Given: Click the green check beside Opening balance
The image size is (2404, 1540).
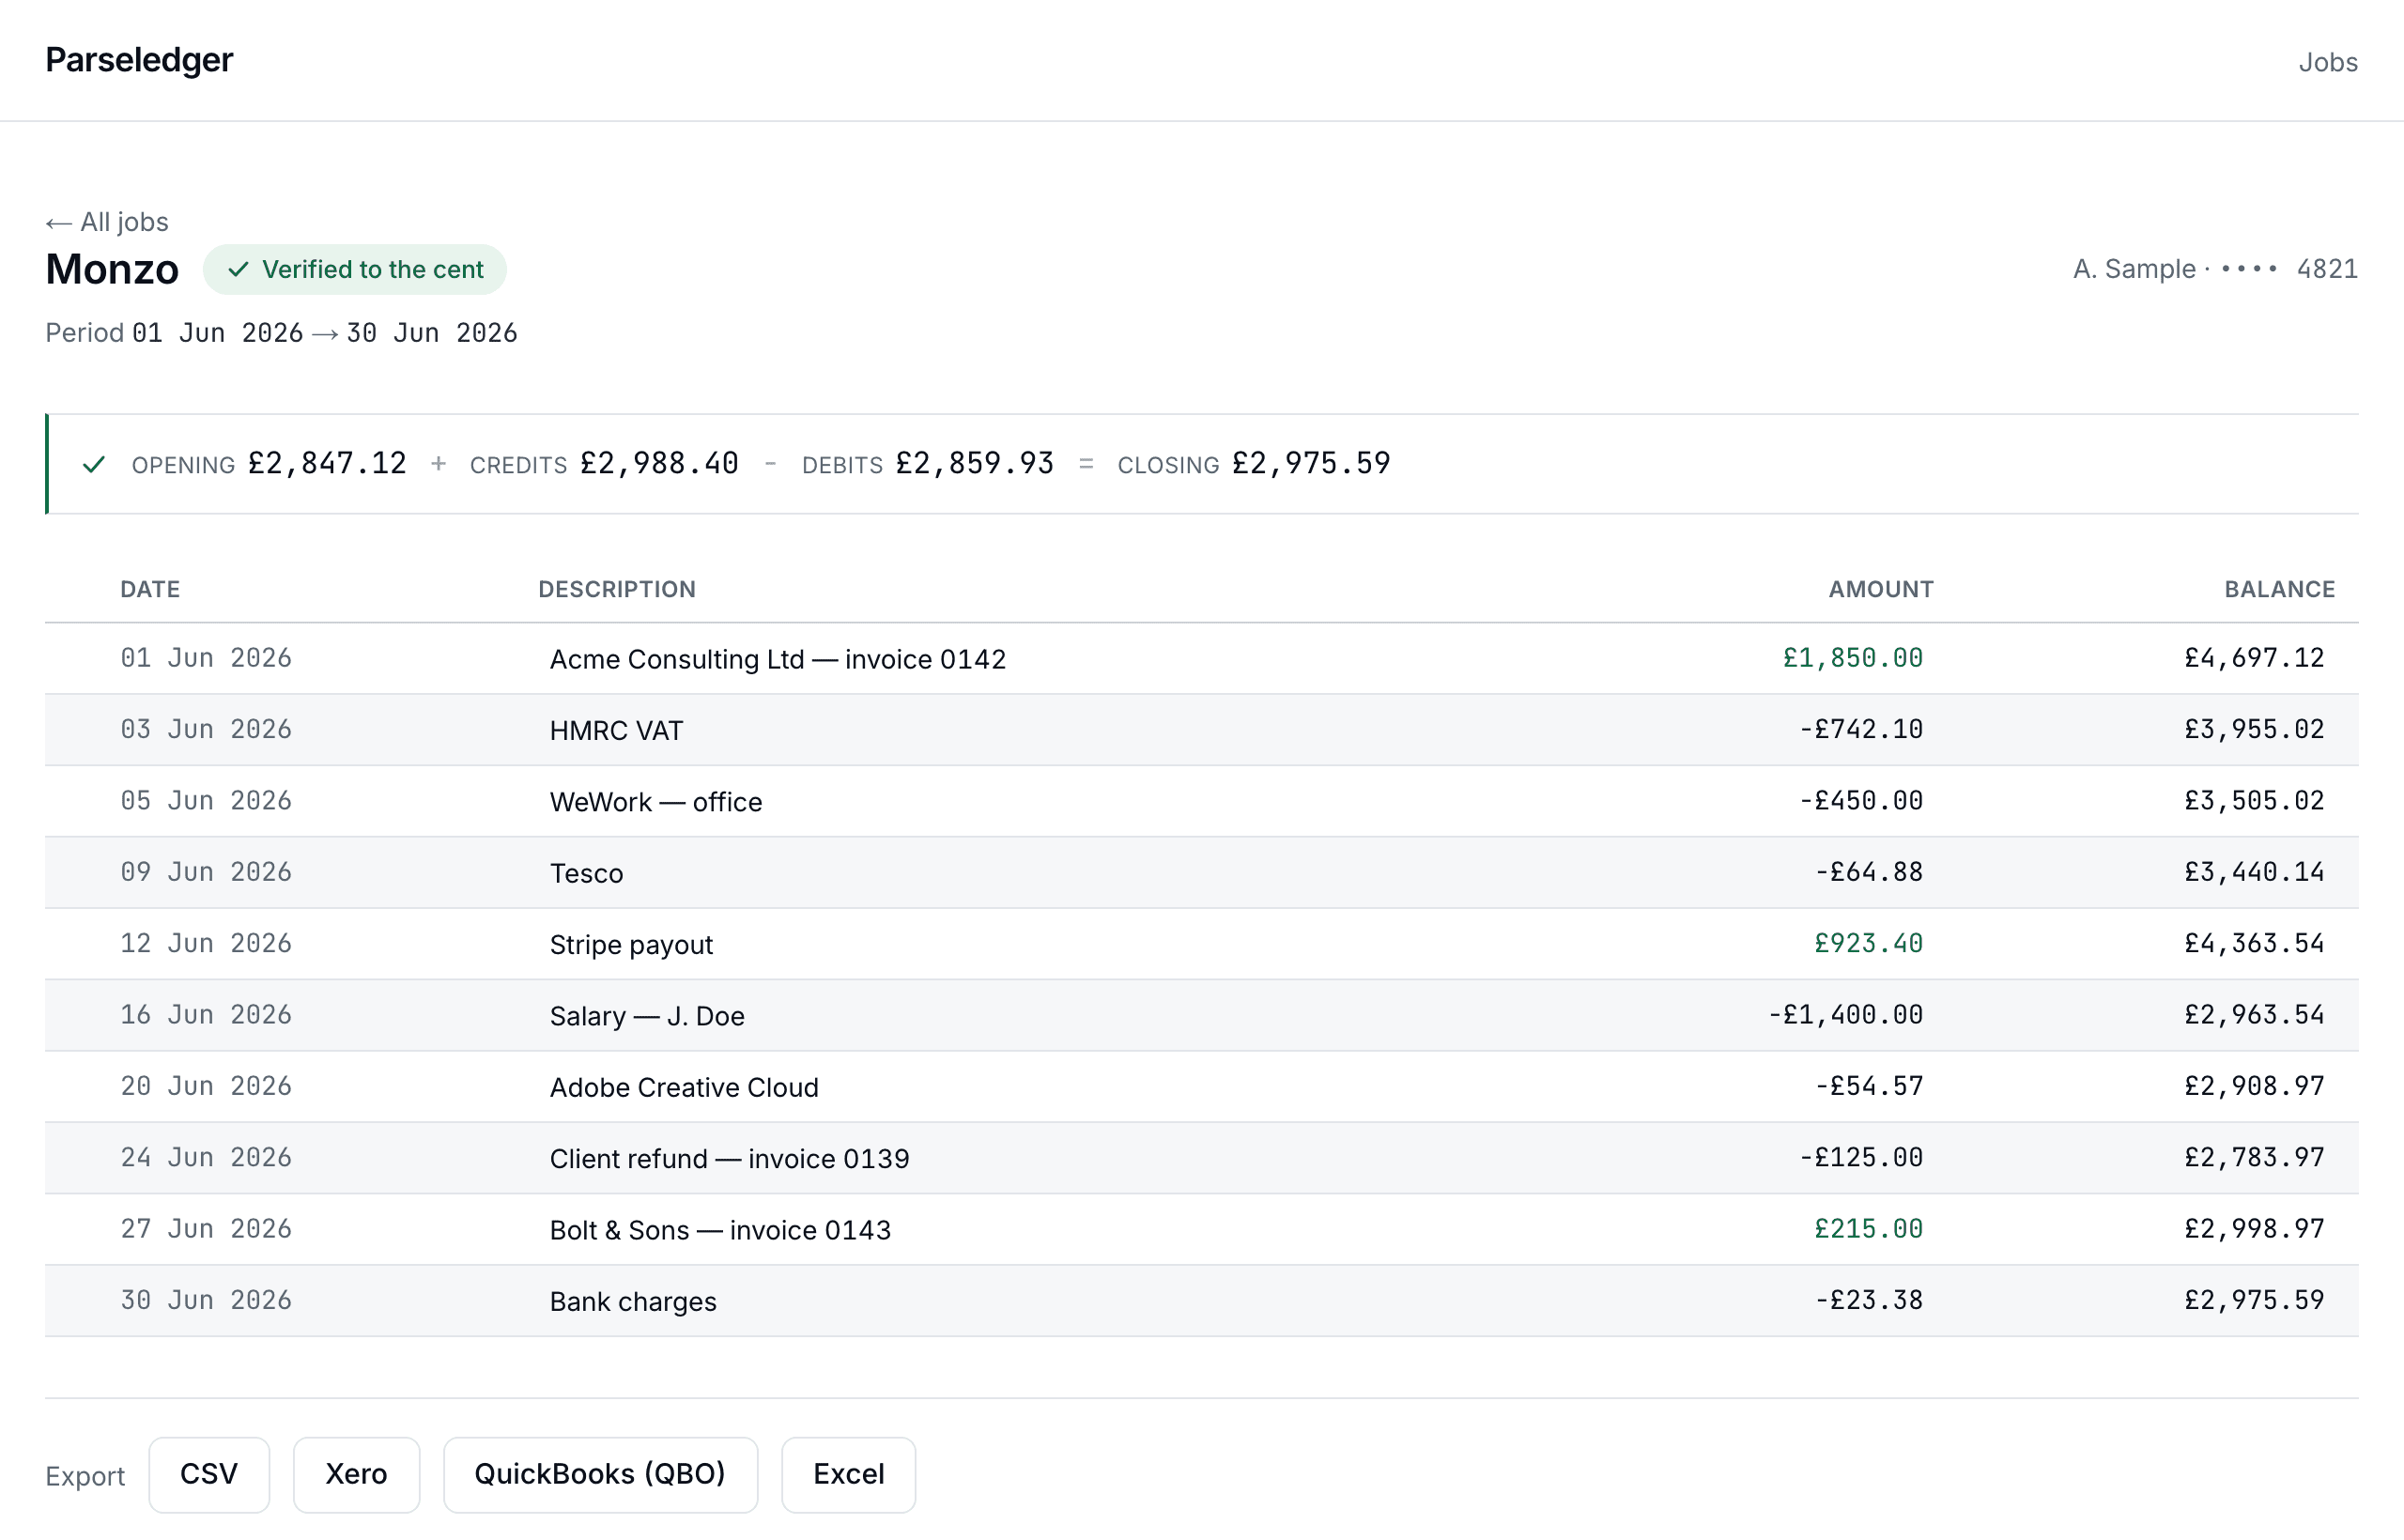Looking at the screenshot, I should [x=94, y=464].
